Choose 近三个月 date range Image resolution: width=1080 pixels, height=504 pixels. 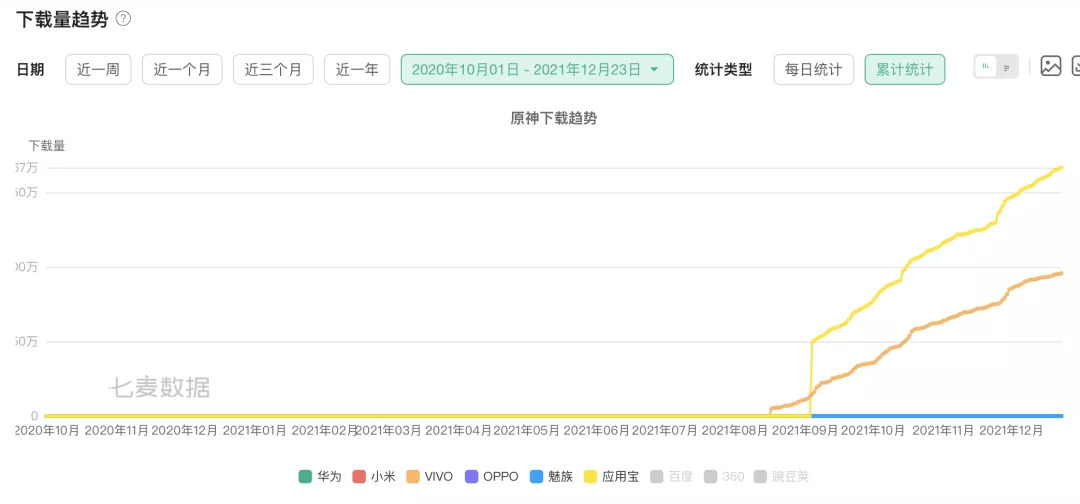[273, 69]
